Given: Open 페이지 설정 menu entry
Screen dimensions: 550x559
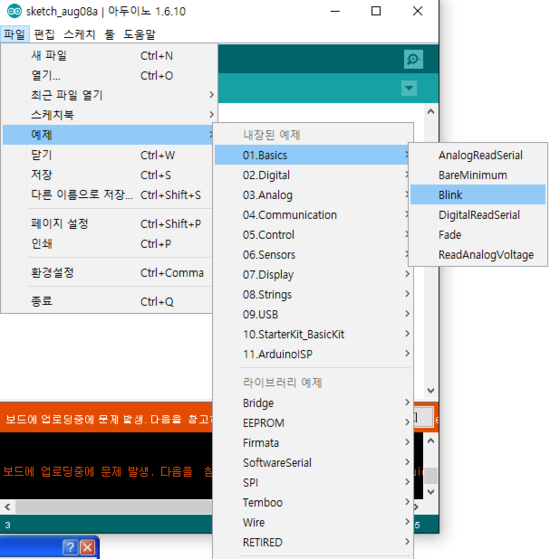Looking at the screenshot, I should [109, 224].
